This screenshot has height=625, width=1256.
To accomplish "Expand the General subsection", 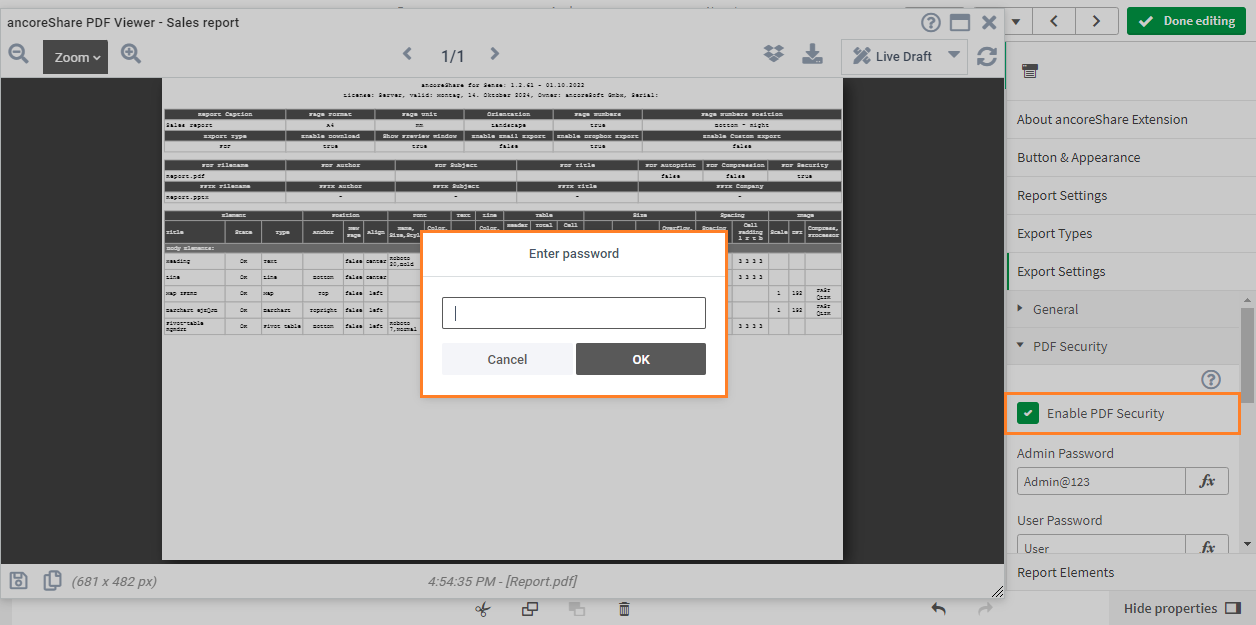I will (x=1123, y=309).
